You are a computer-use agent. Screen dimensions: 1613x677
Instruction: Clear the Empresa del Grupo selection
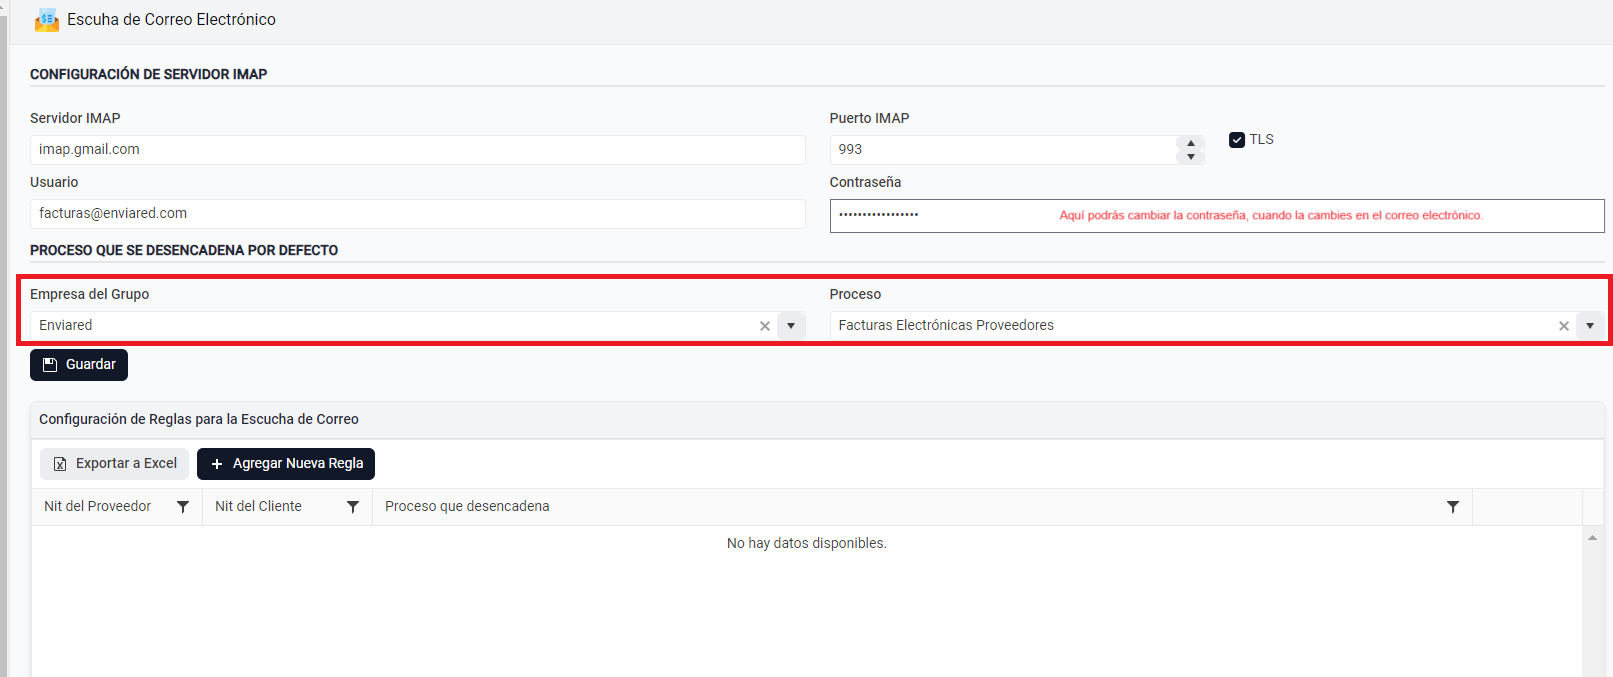(765, 326)
